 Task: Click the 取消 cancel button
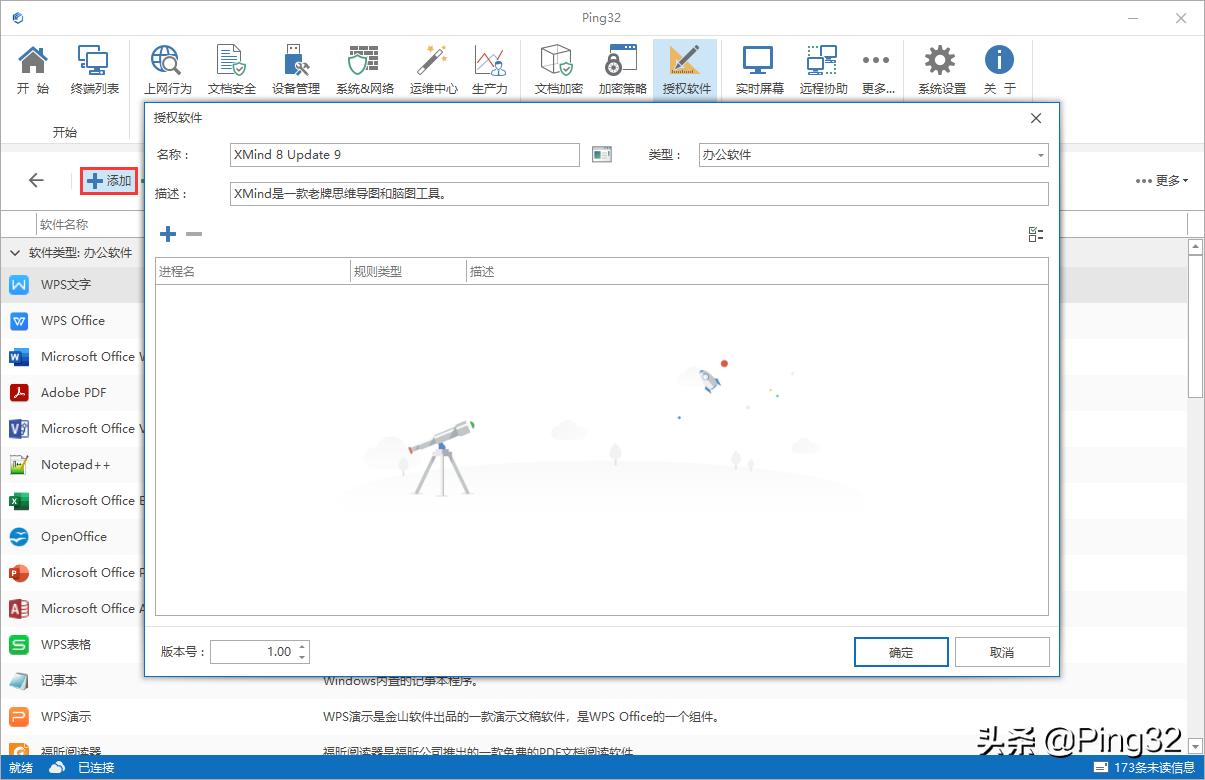1002,652
